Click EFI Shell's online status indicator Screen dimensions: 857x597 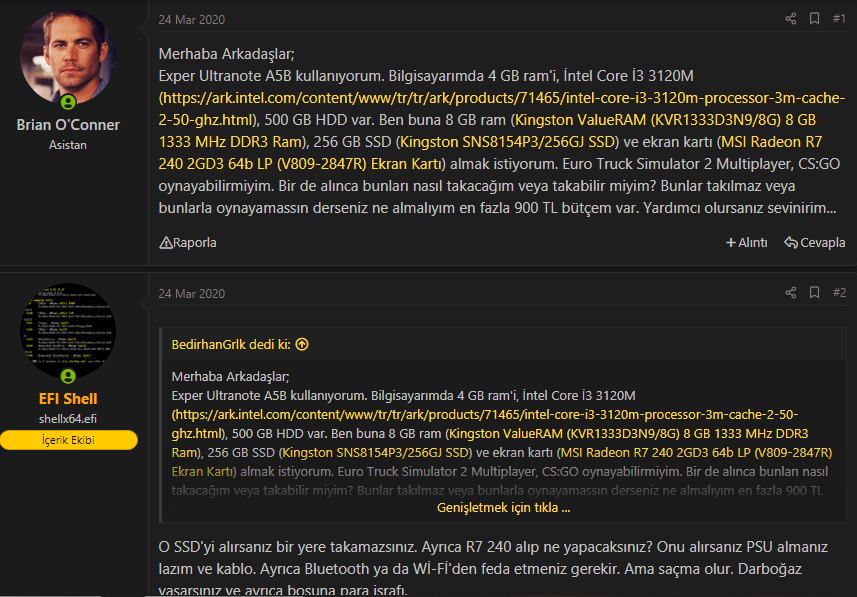click(68, 376)
